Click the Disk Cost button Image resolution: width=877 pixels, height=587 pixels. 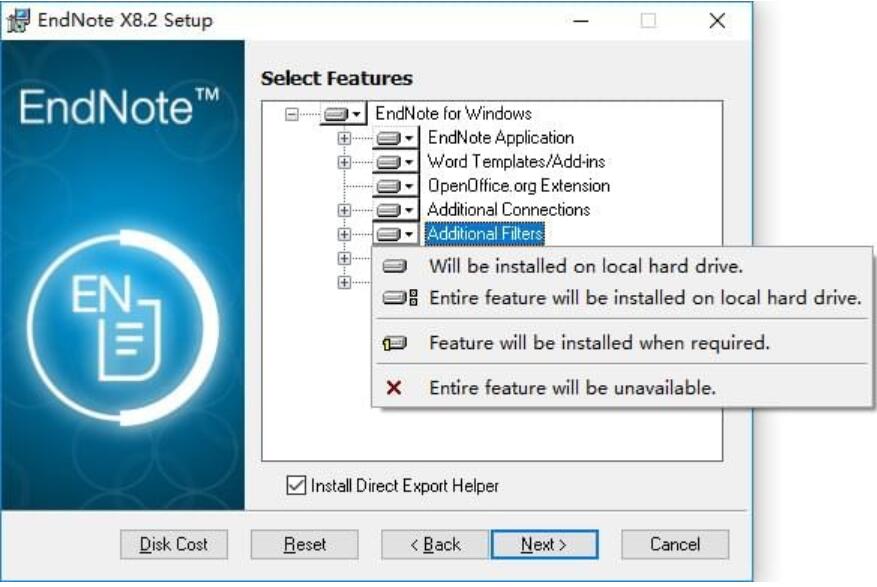[x=174, y=545]
